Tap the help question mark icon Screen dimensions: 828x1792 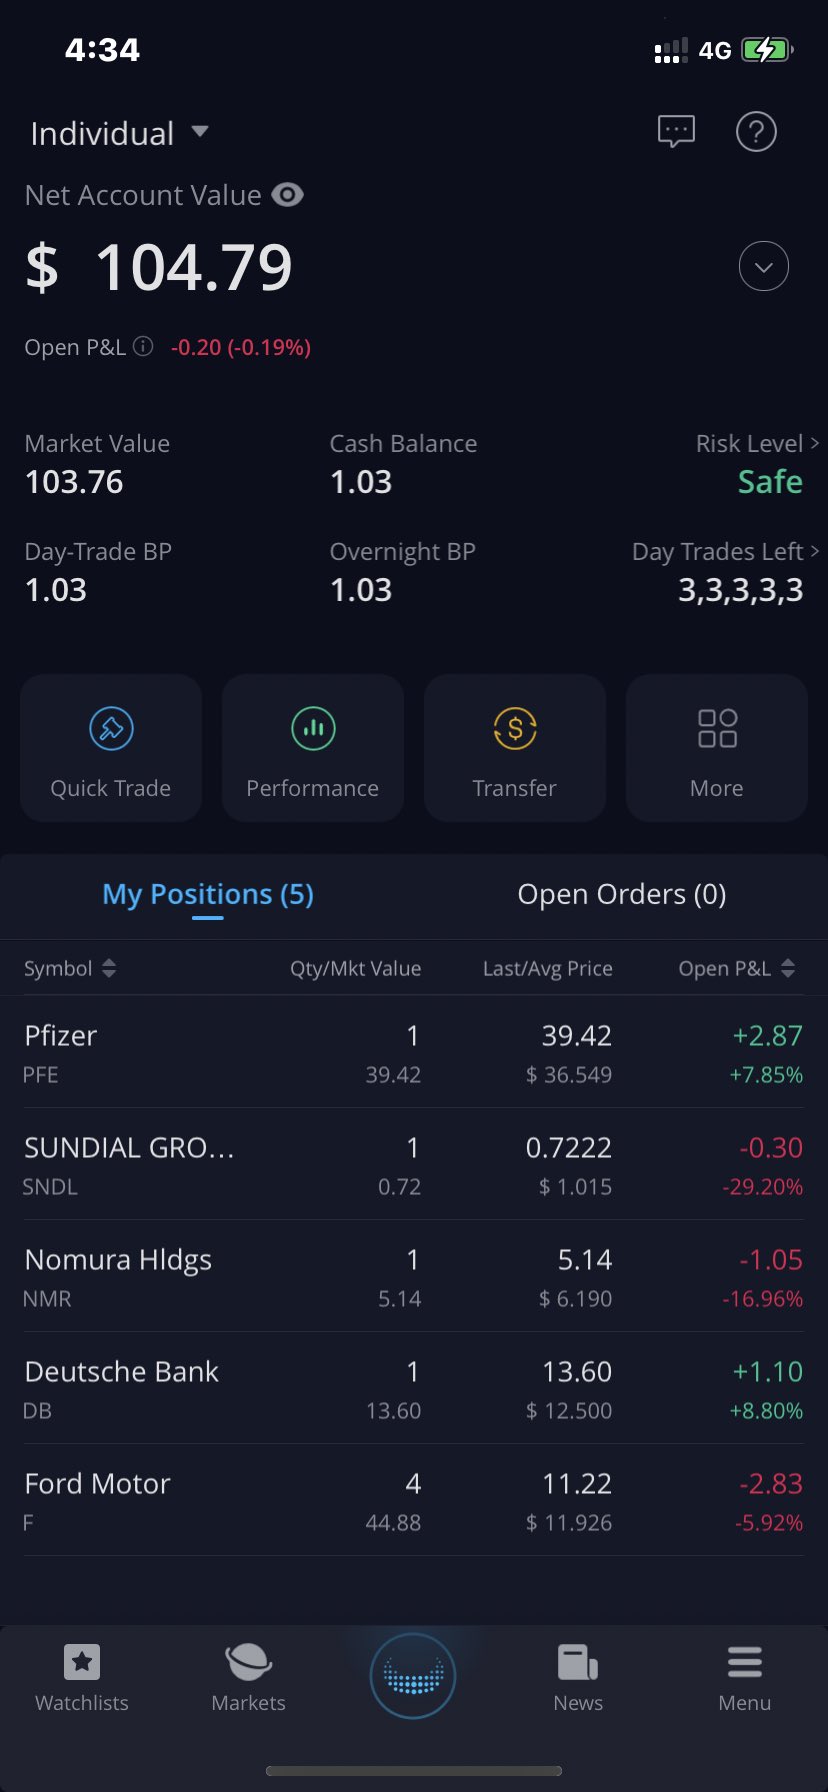756,131
